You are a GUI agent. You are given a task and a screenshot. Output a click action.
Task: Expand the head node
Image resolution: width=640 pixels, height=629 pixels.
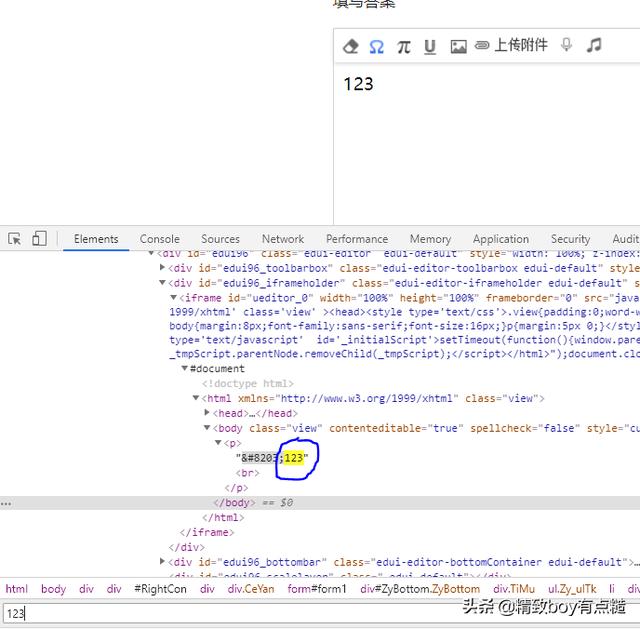(207, 413)
